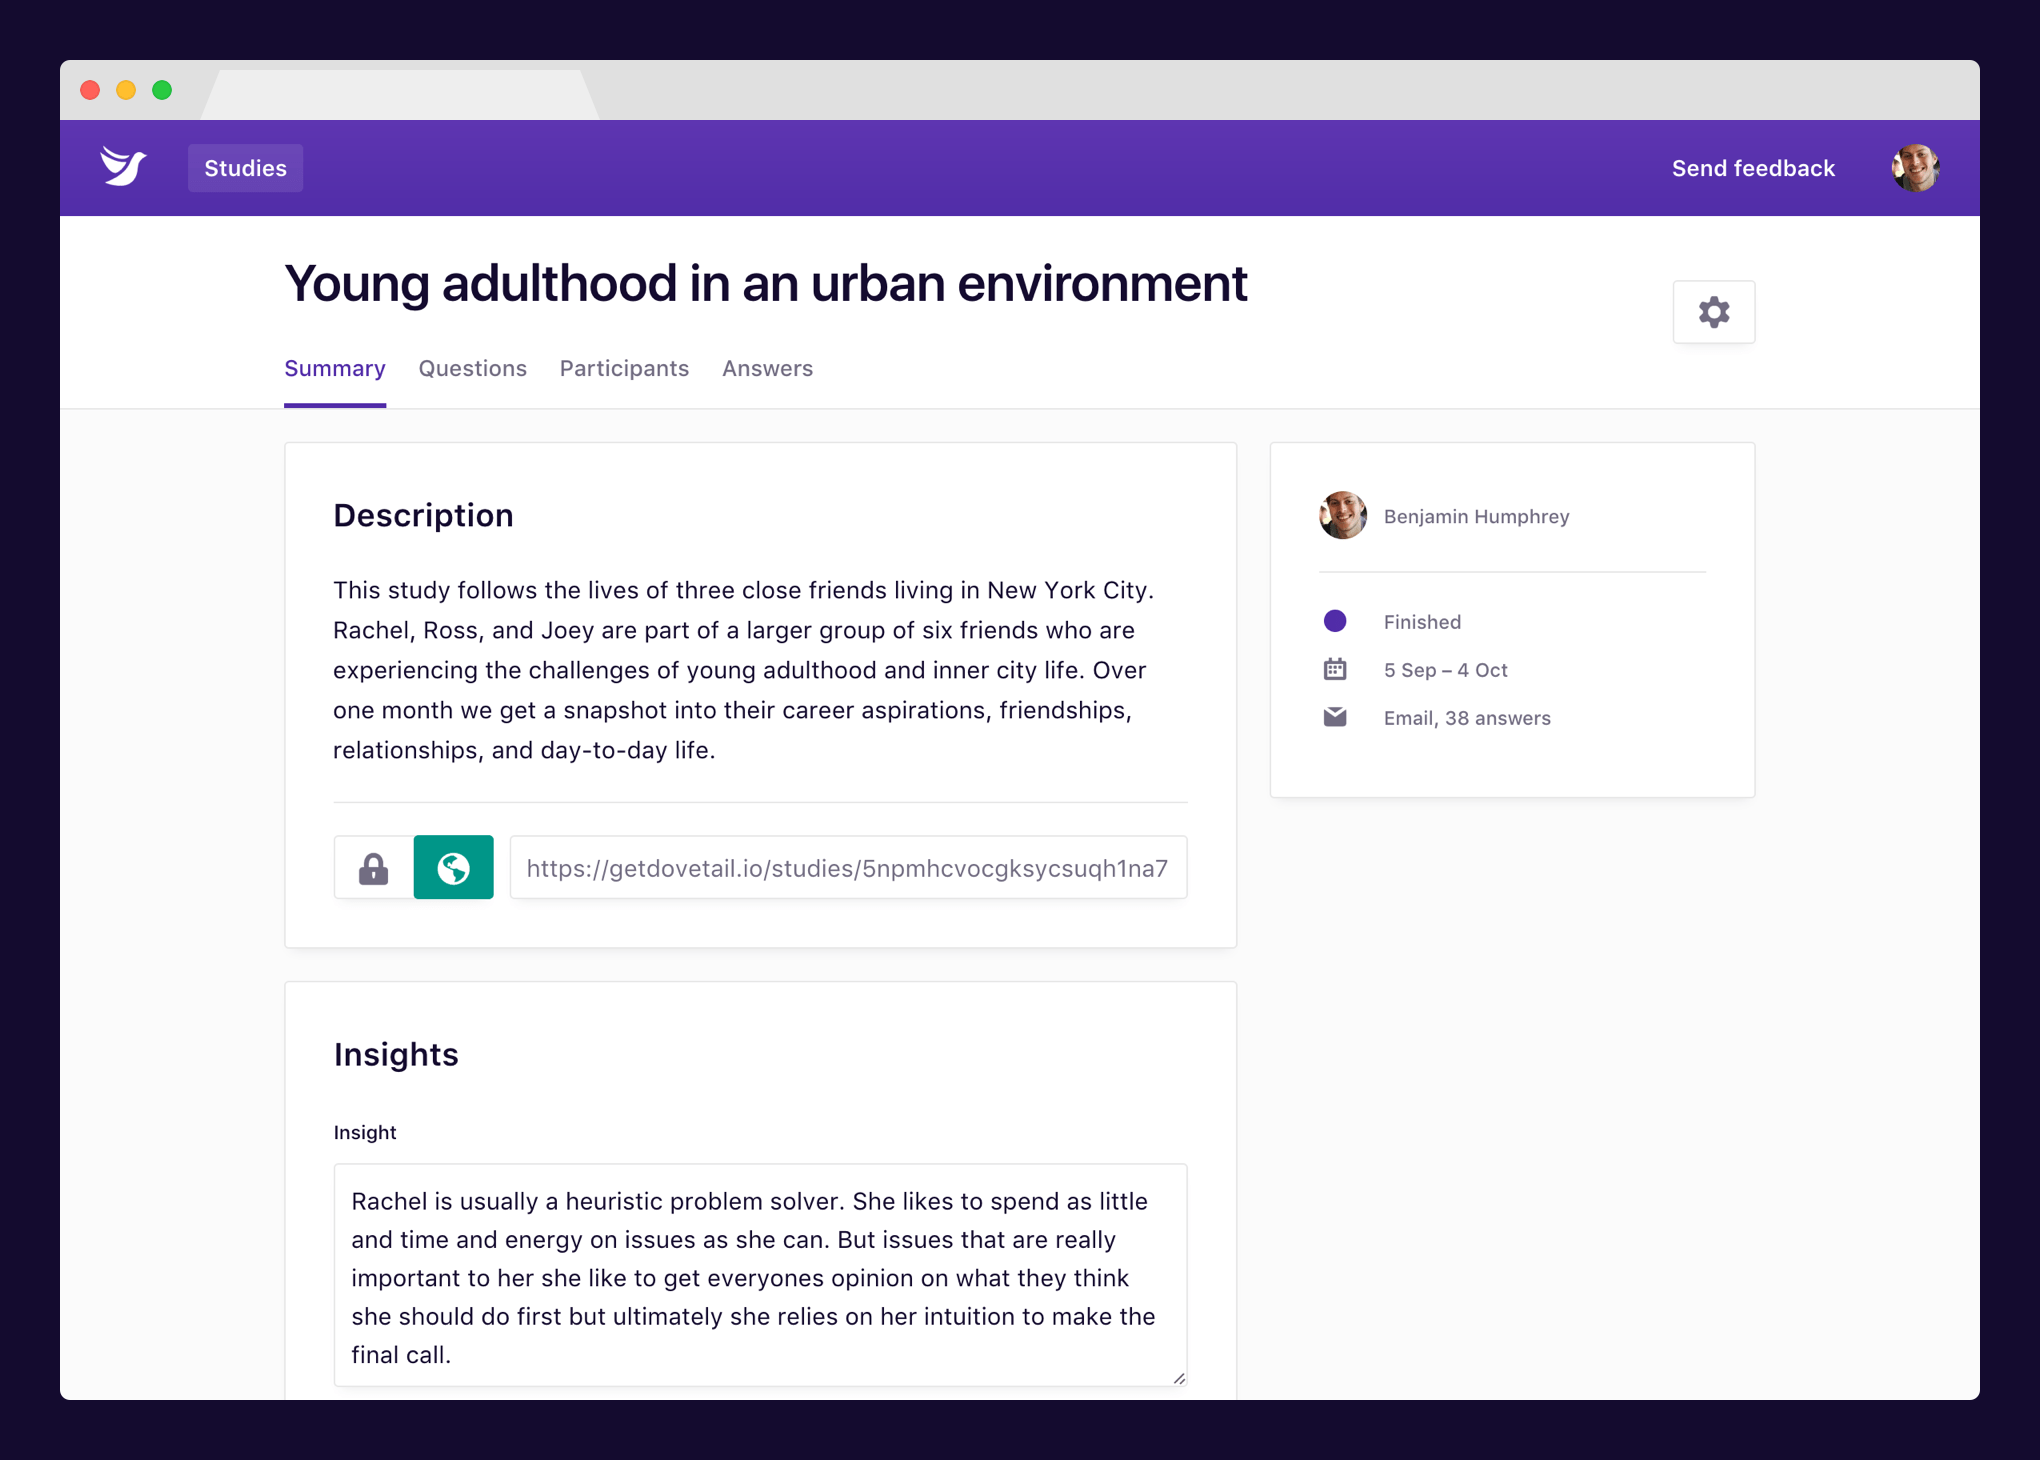Click the email envelope icon
This screenshot has height=1460, width=2040.
click(x=1335, y=718)
